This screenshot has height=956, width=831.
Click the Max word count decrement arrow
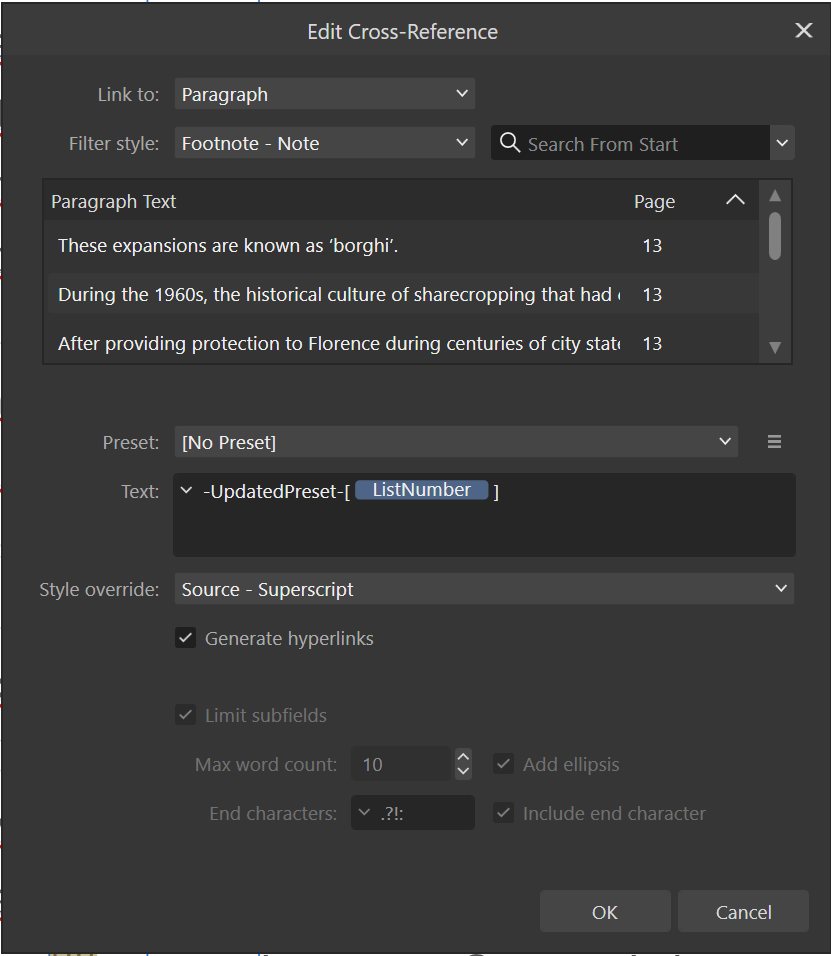tap(463, 770)
